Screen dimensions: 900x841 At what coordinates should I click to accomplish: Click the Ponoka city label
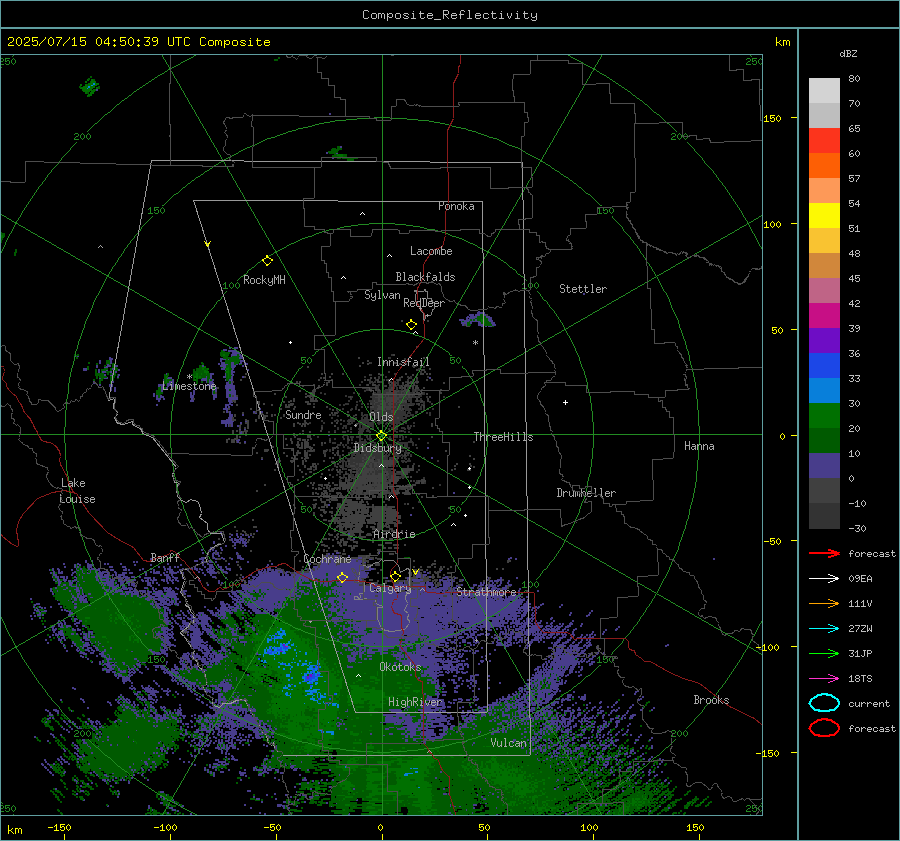click(456, 206)
